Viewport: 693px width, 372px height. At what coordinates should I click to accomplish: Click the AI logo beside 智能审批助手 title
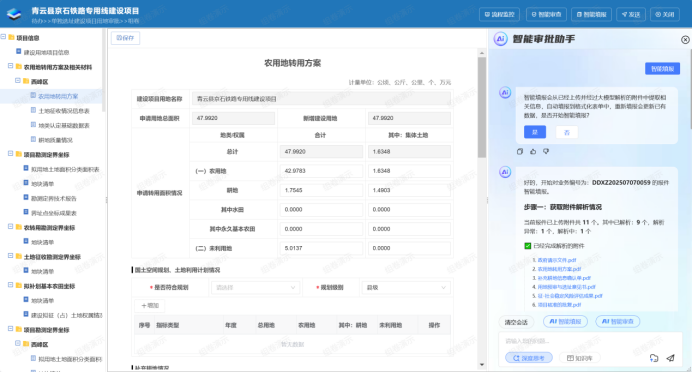click(x=500, y=39)
